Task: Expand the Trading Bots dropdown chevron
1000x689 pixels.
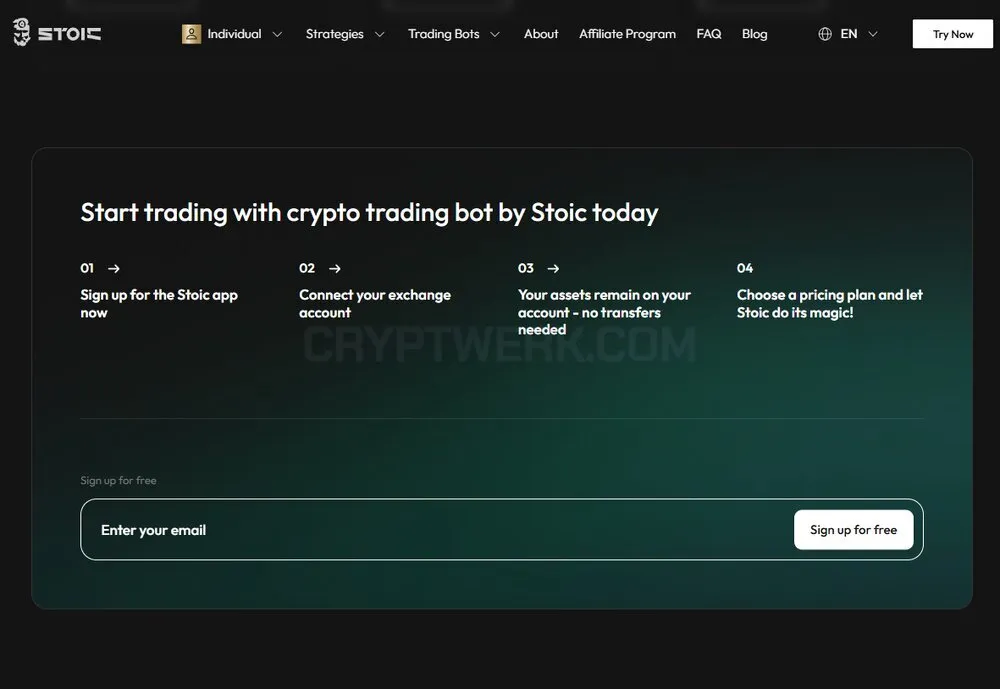Action: tap(495, 34)
